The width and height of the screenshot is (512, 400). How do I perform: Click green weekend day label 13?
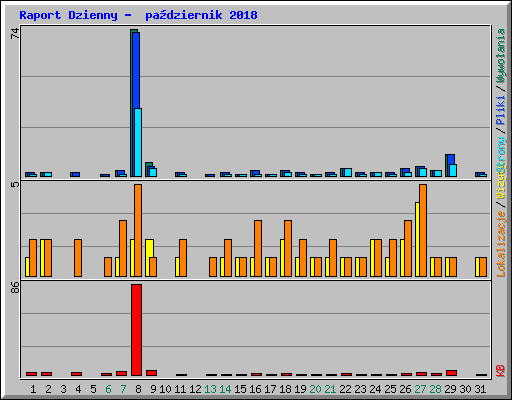click(x=210, y=389)
